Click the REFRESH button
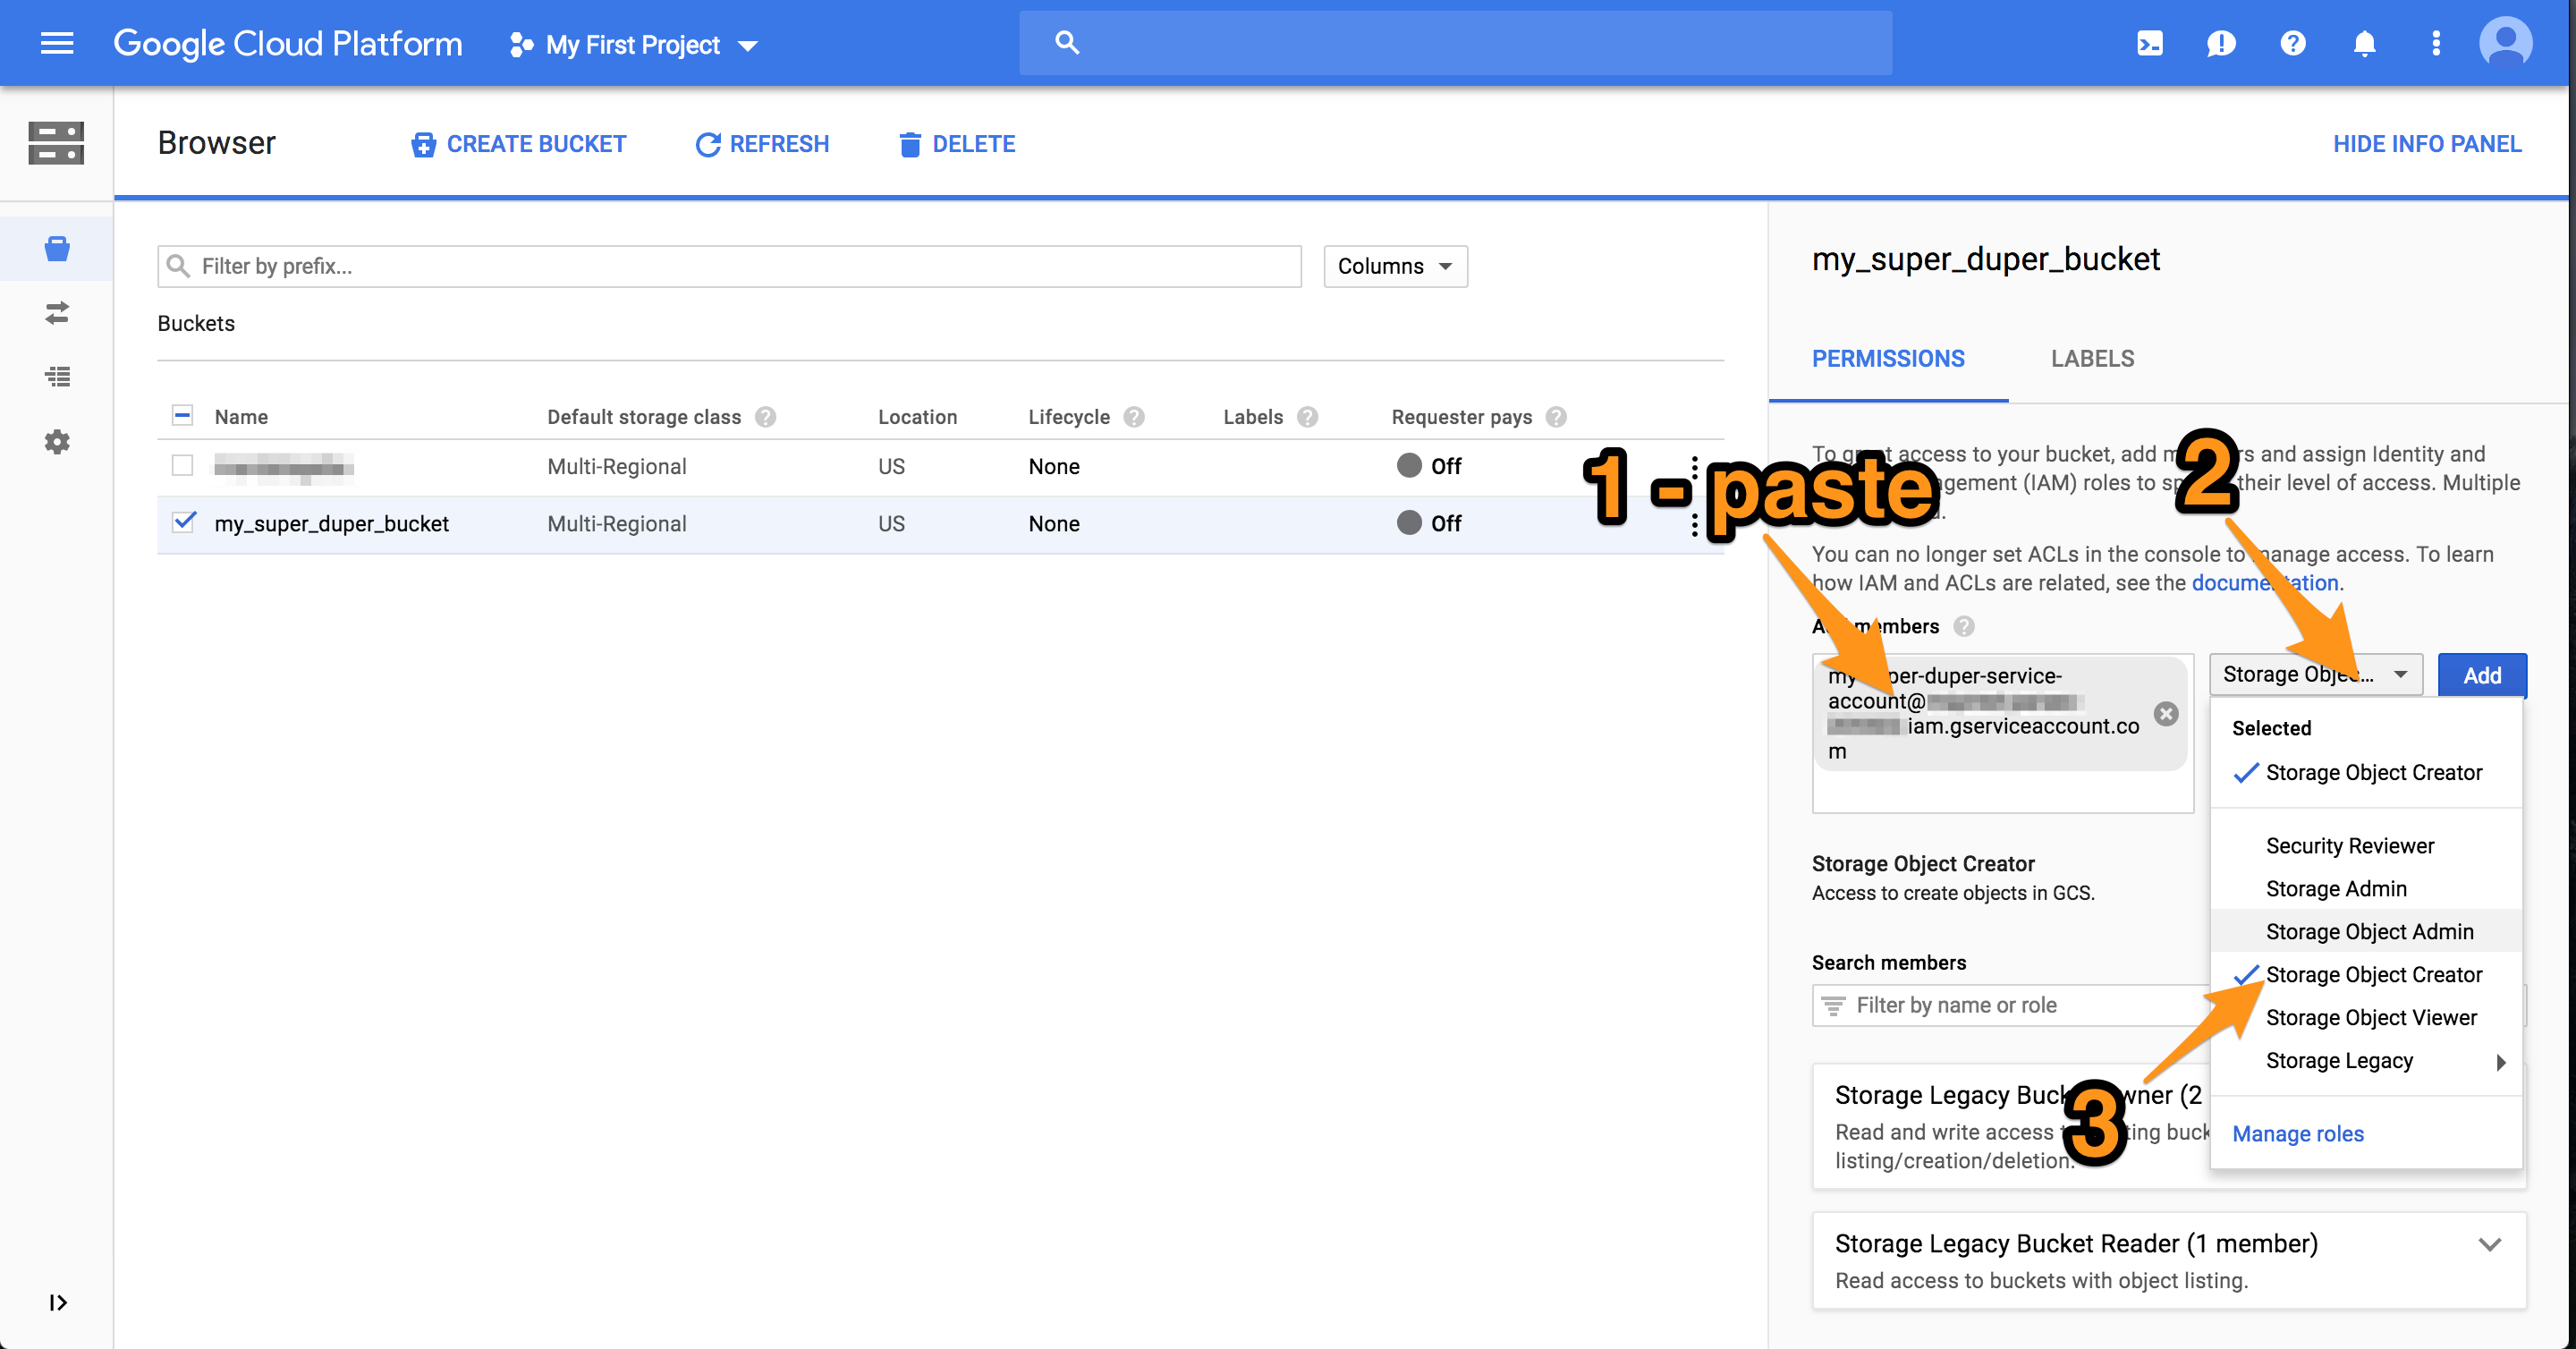2576x1349 pixels. (x=762, y=144)
